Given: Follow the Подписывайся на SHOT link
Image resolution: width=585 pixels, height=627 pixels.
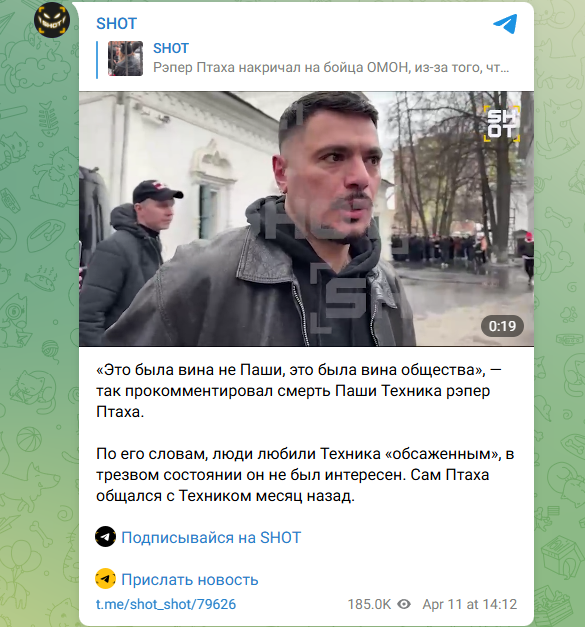Looking at the screenshot, I should (211, 538).
